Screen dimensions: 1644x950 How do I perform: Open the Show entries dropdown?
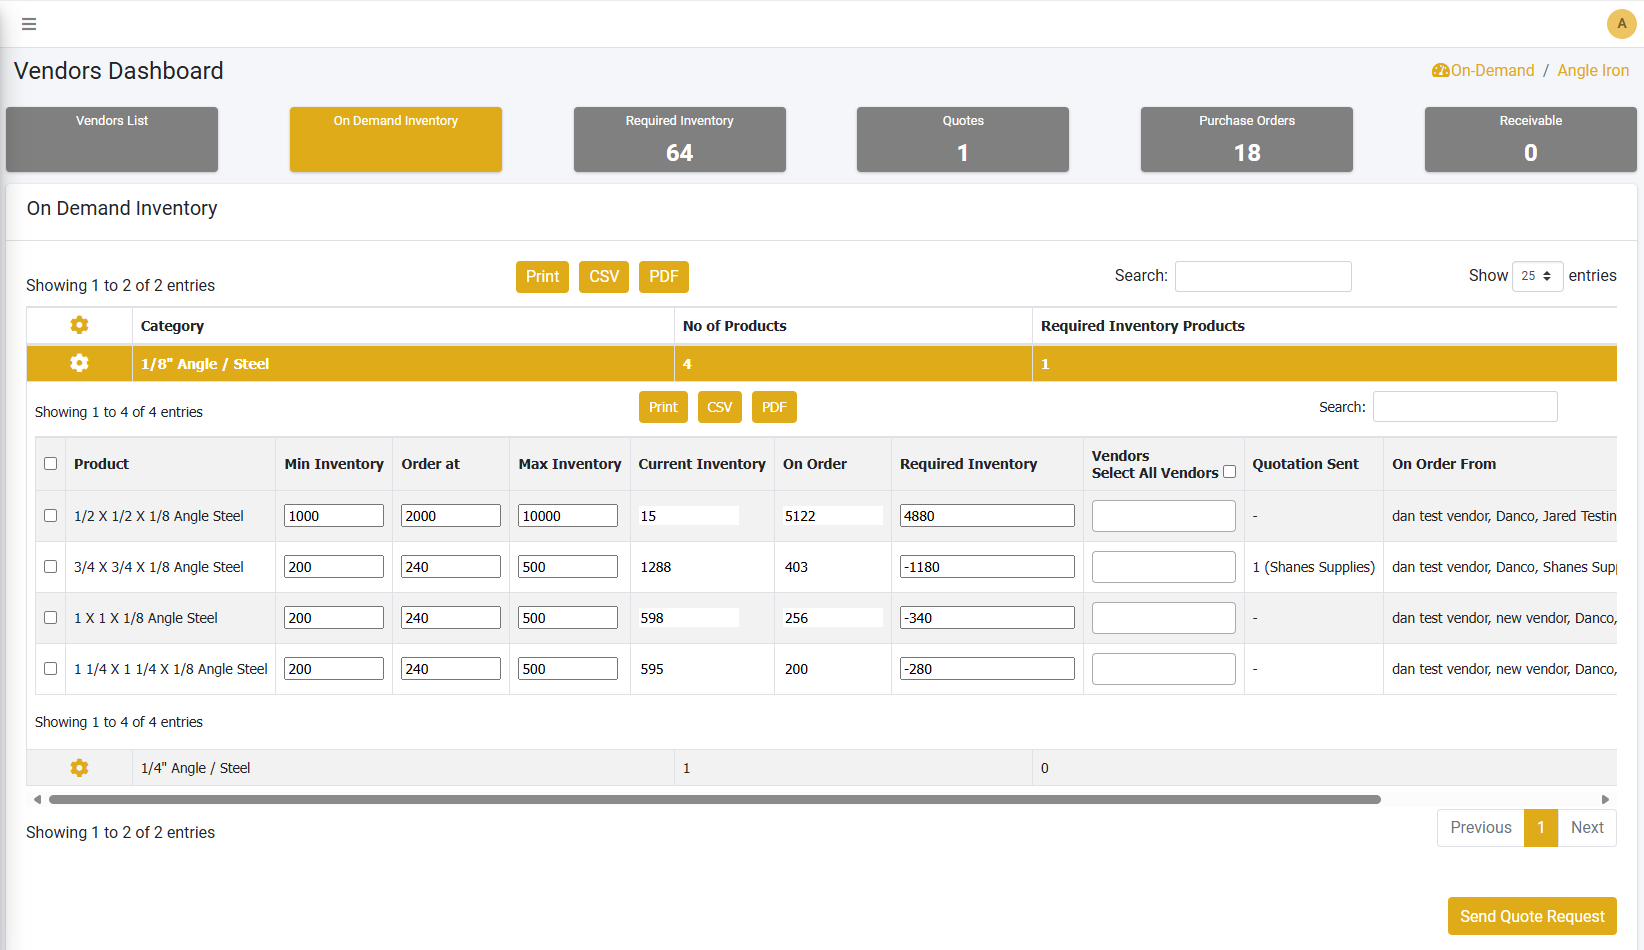point(1536,276)
